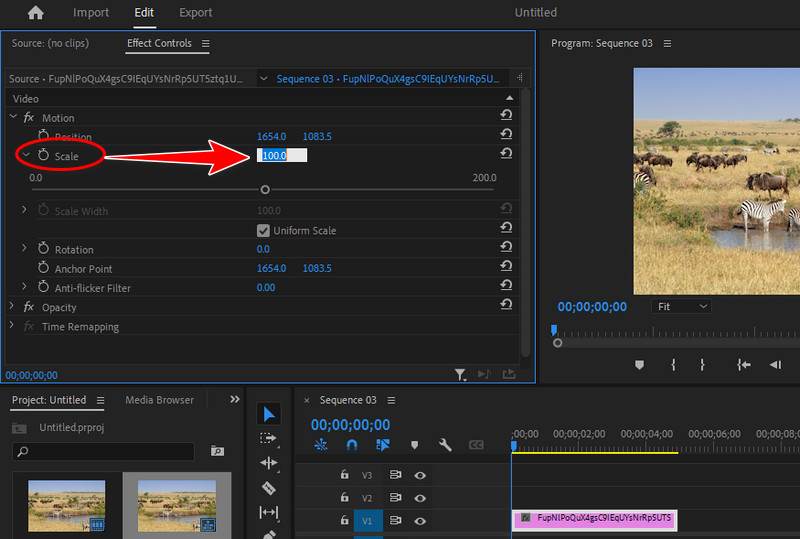Click the Program monitor timecode
Screen dimensions: 800x539
pyautogui.click(x=592, y=307)
